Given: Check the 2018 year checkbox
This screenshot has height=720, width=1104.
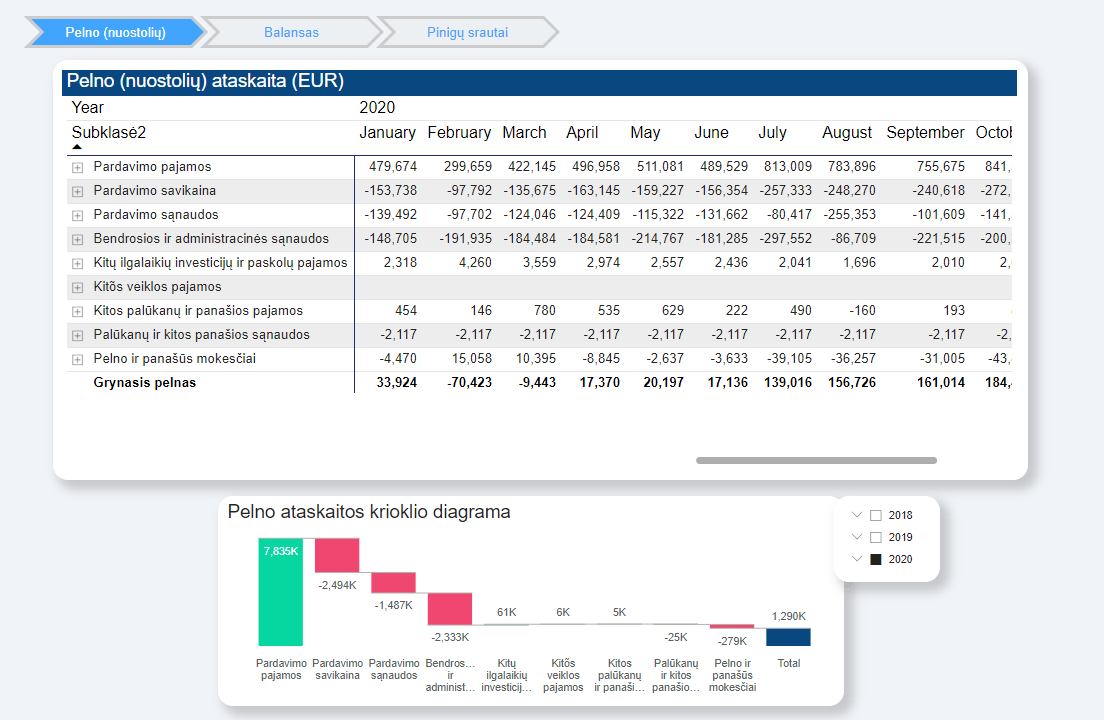Looking at the screenshot, I should (876, 516).
